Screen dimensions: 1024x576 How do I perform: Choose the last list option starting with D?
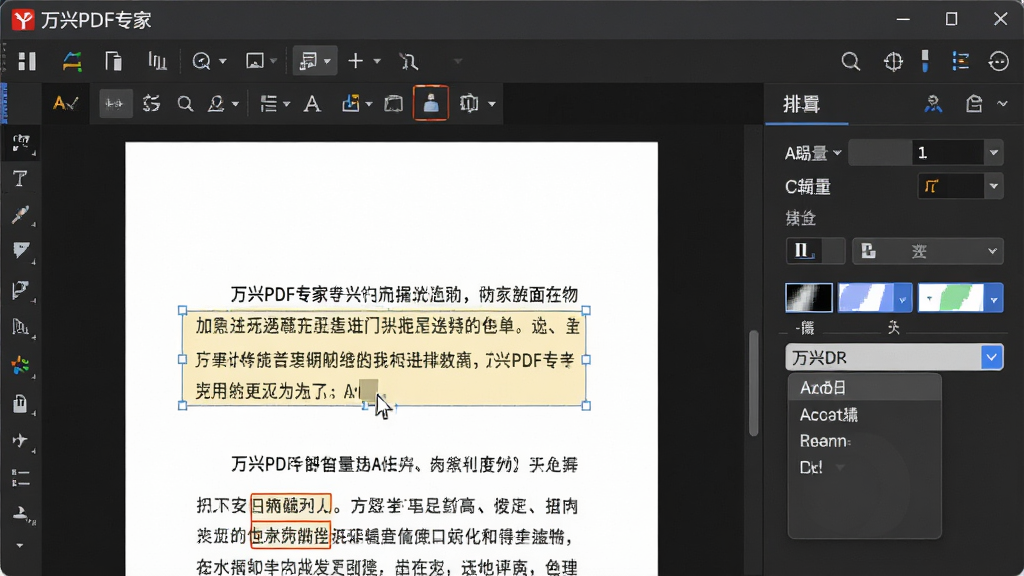click(x=864, y=468)
